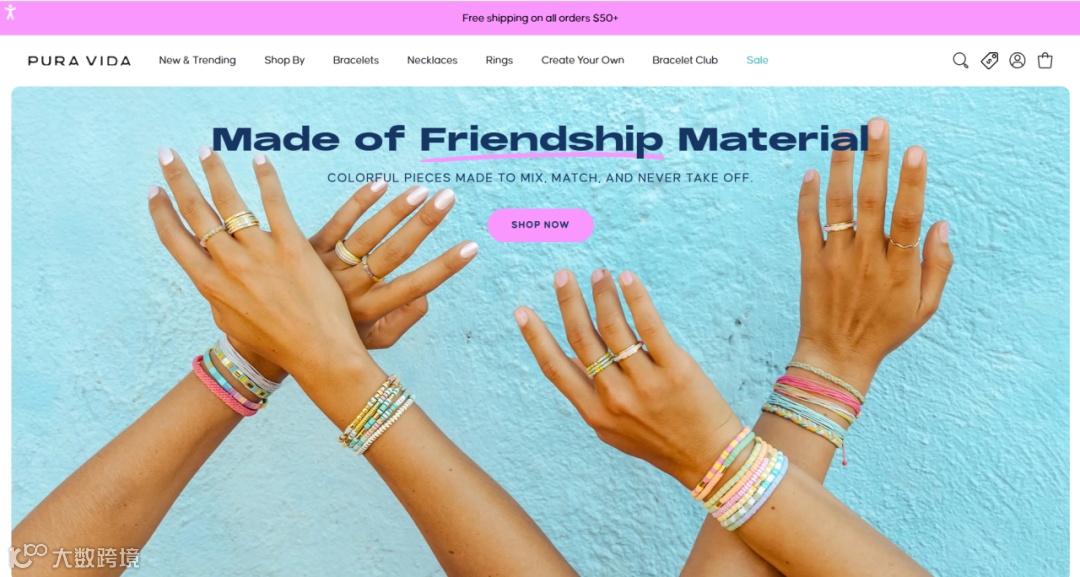Open the accessibility figure icon
The height and width of the screenshot is (577, 1080).
coord(10,11)
